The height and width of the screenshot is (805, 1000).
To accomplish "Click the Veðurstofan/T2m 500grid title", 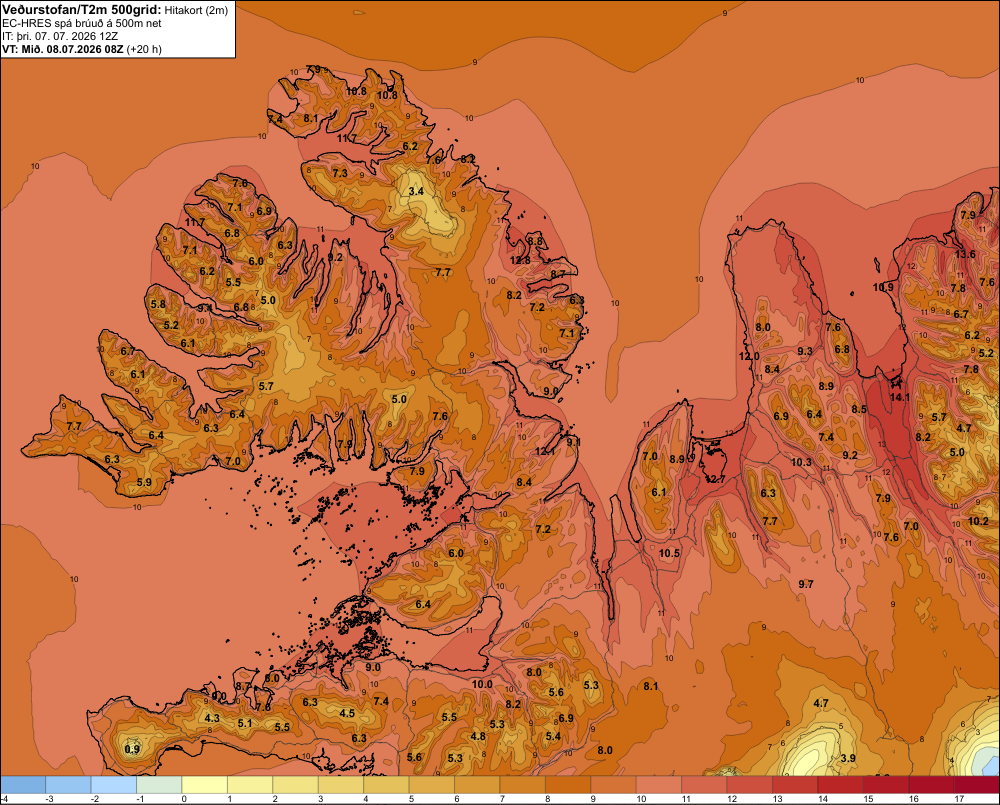I will [81, 10].
